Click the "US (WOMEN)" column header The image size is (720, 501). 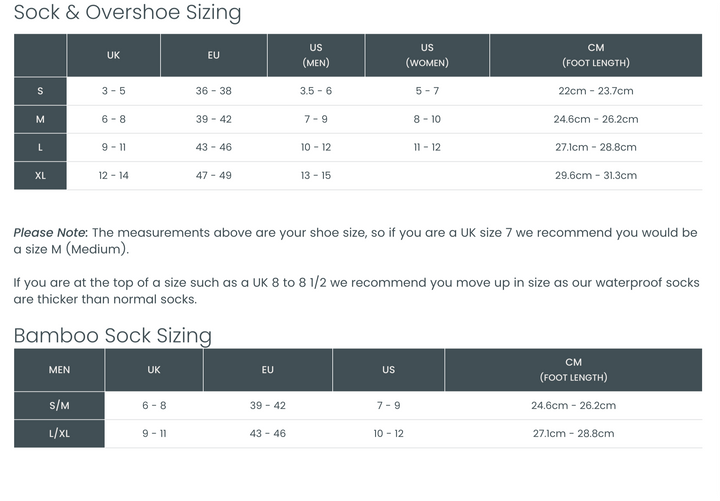tap(427, 55)
